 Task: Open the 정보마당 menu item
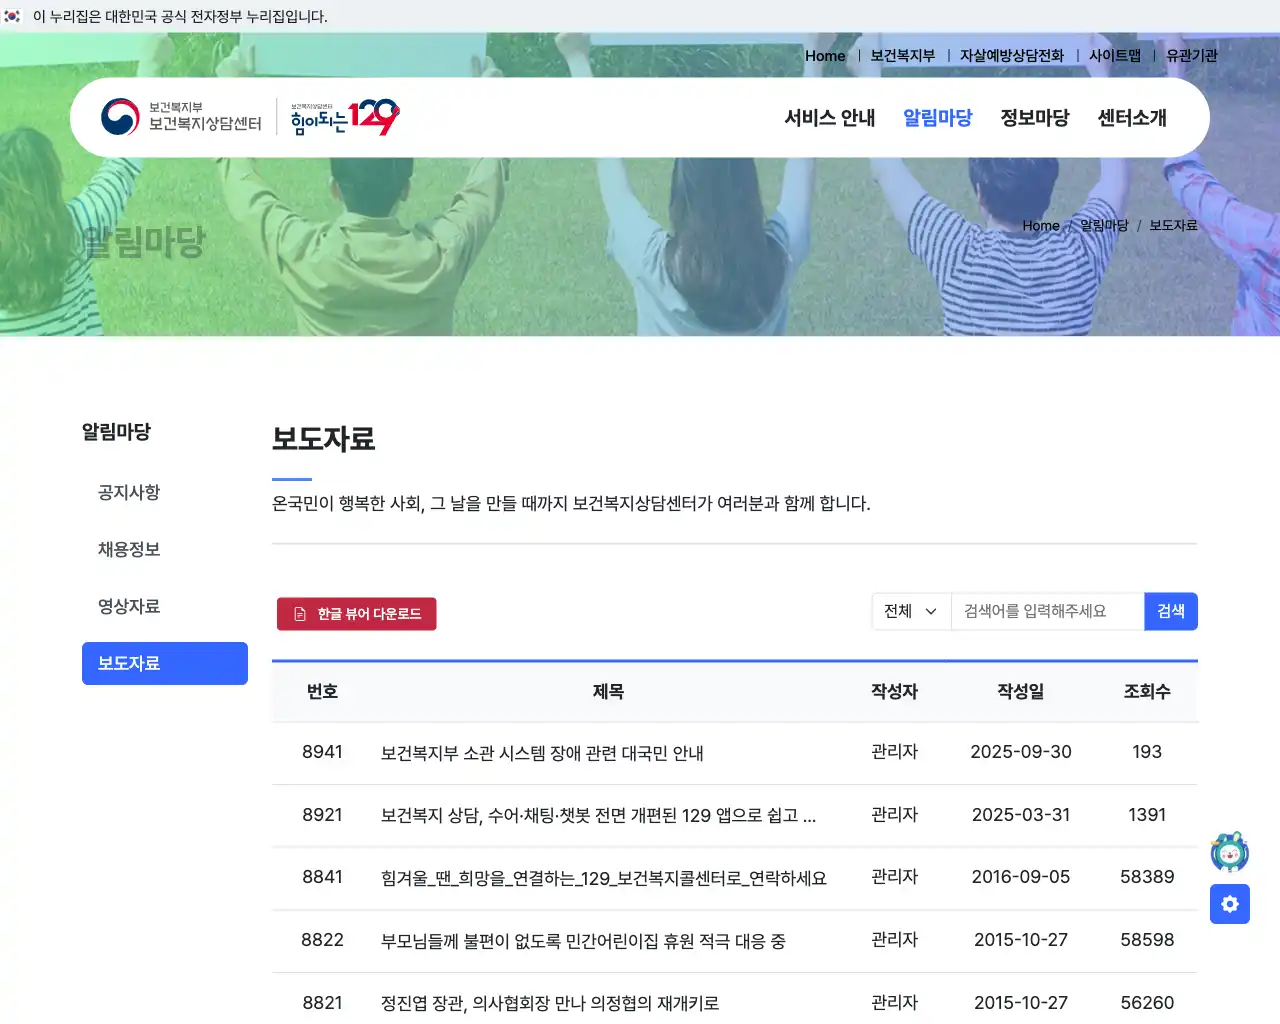[x=1034, y=117]
